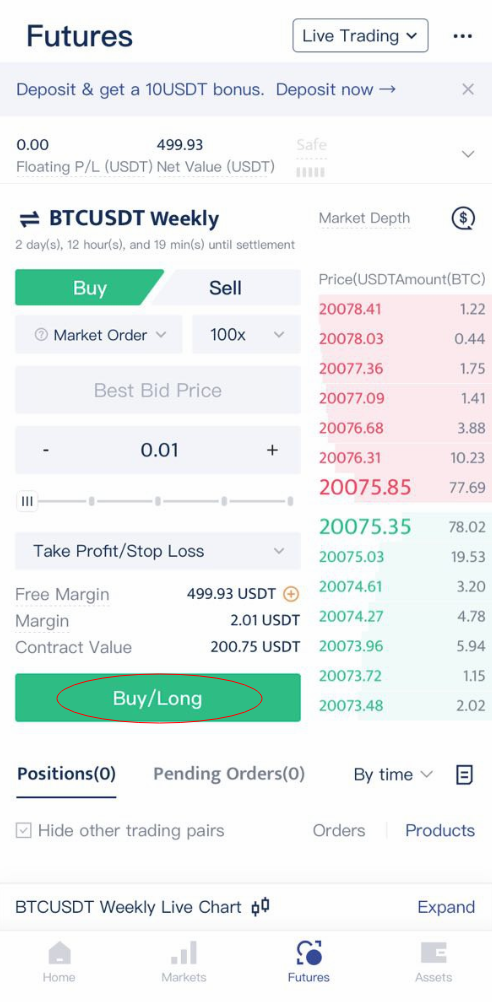Switch to Pending Orders(0) tab
This screenshot has height=1002, width=492.
coord(229,775)
